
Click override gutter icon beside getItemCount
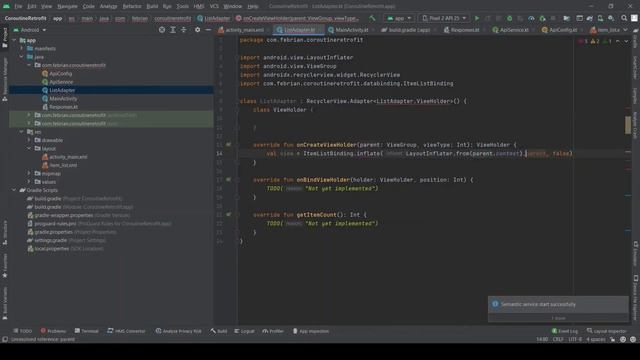(x=228, y=215)
